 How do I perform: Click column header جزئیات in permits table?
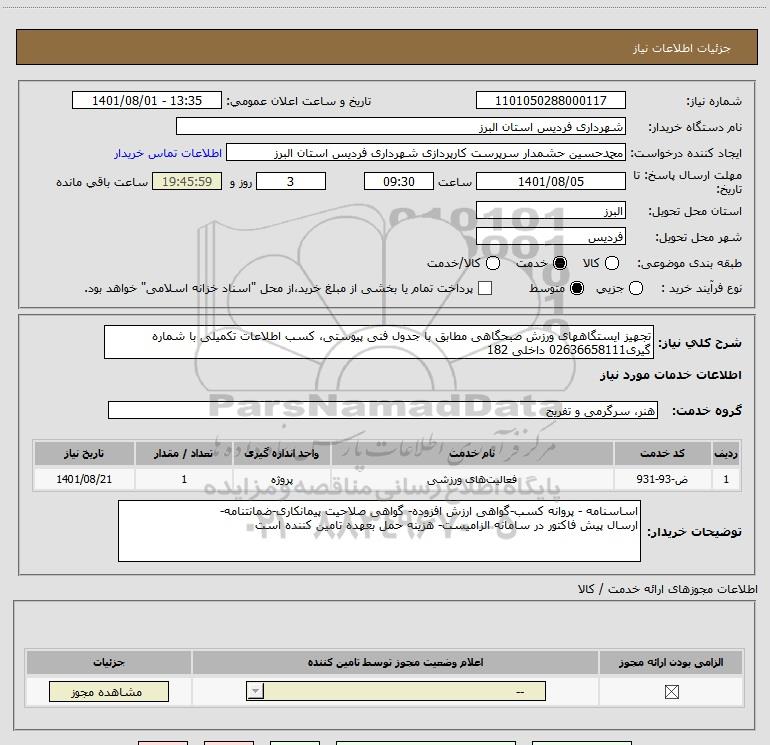coord(109,662)
